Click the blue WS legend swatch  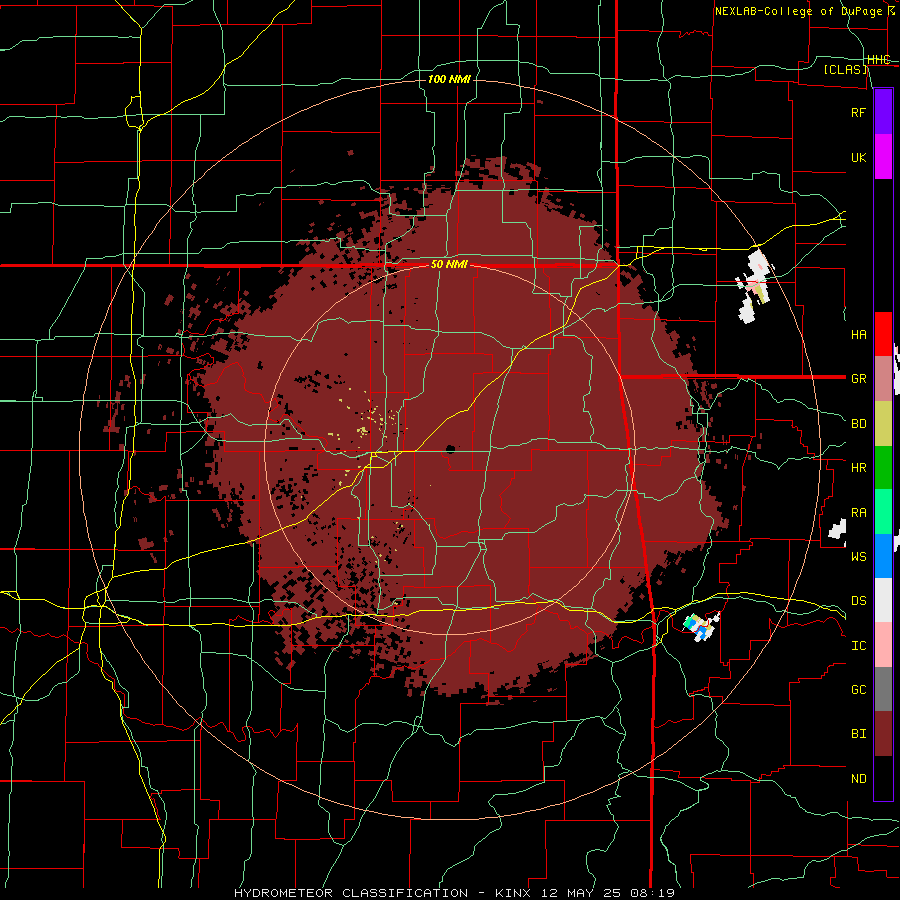[x=883, y=556]
